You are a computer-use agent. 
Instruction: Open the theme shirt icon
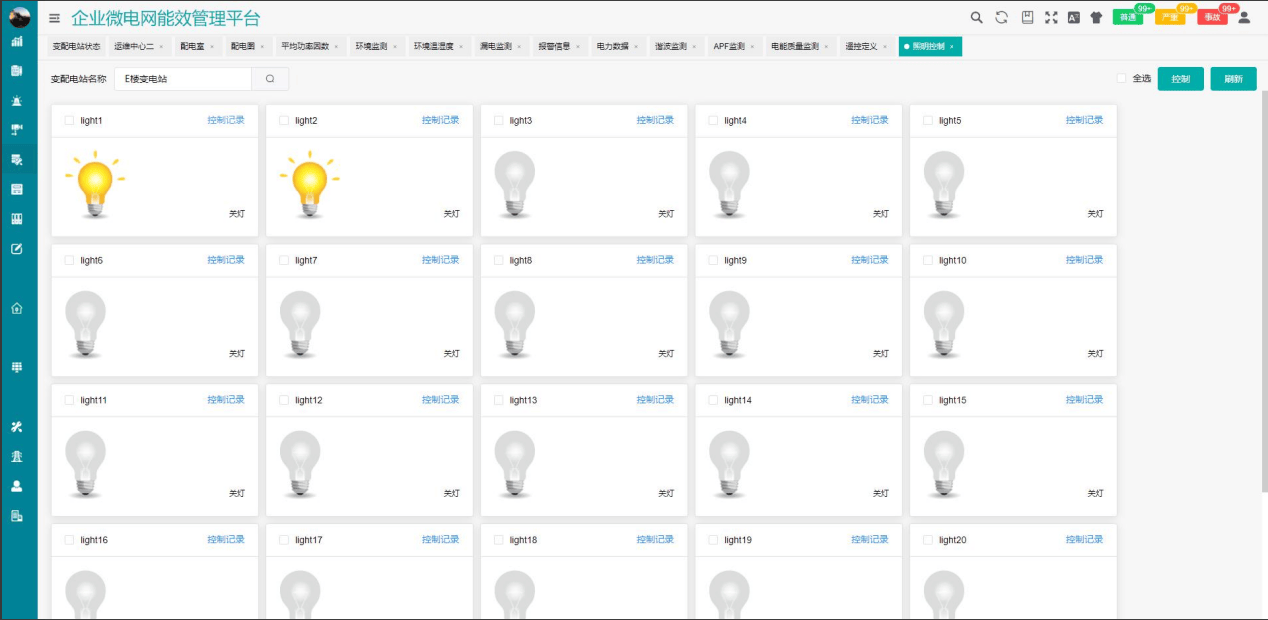pyautogui.click(x=1096, y=17)
